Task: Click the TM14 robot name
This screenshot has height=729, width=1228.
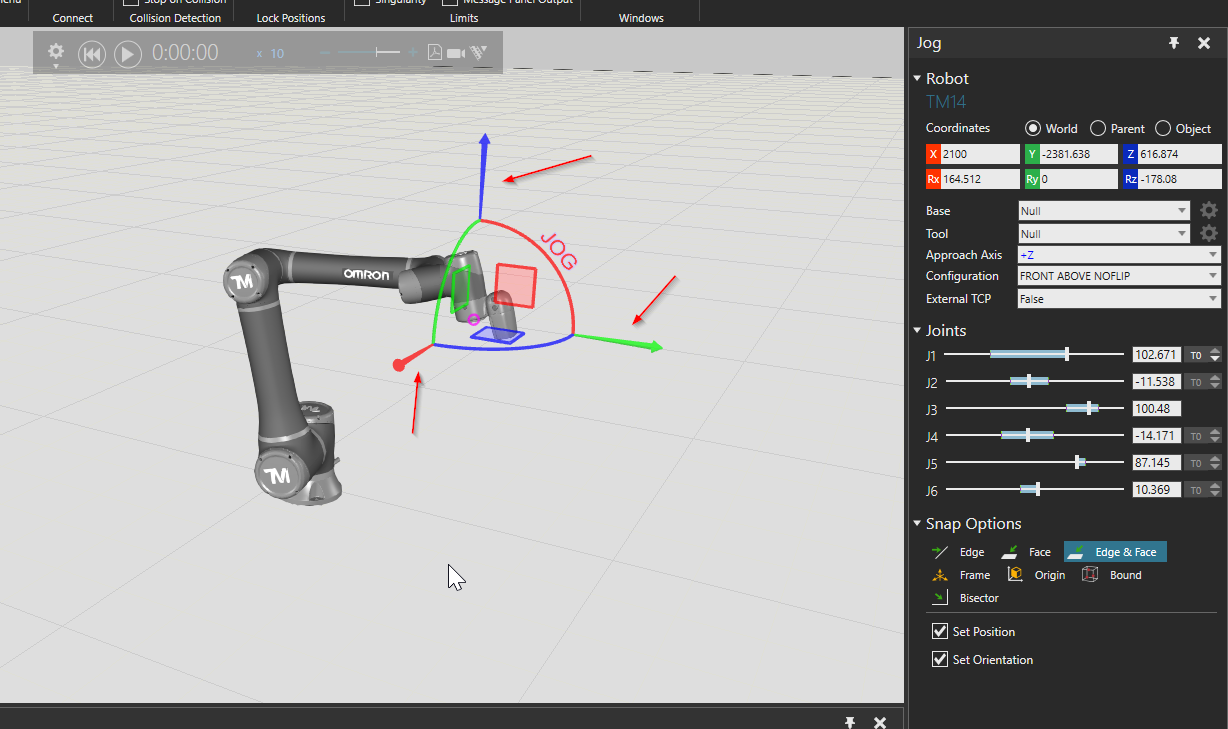Action: coord(946,102)
